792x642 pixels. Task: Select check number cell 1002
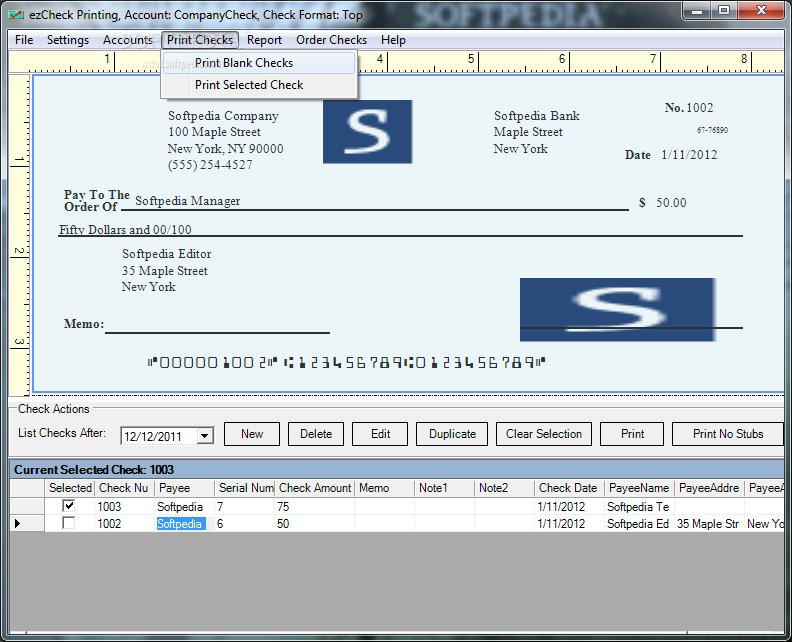click(124, 523)
